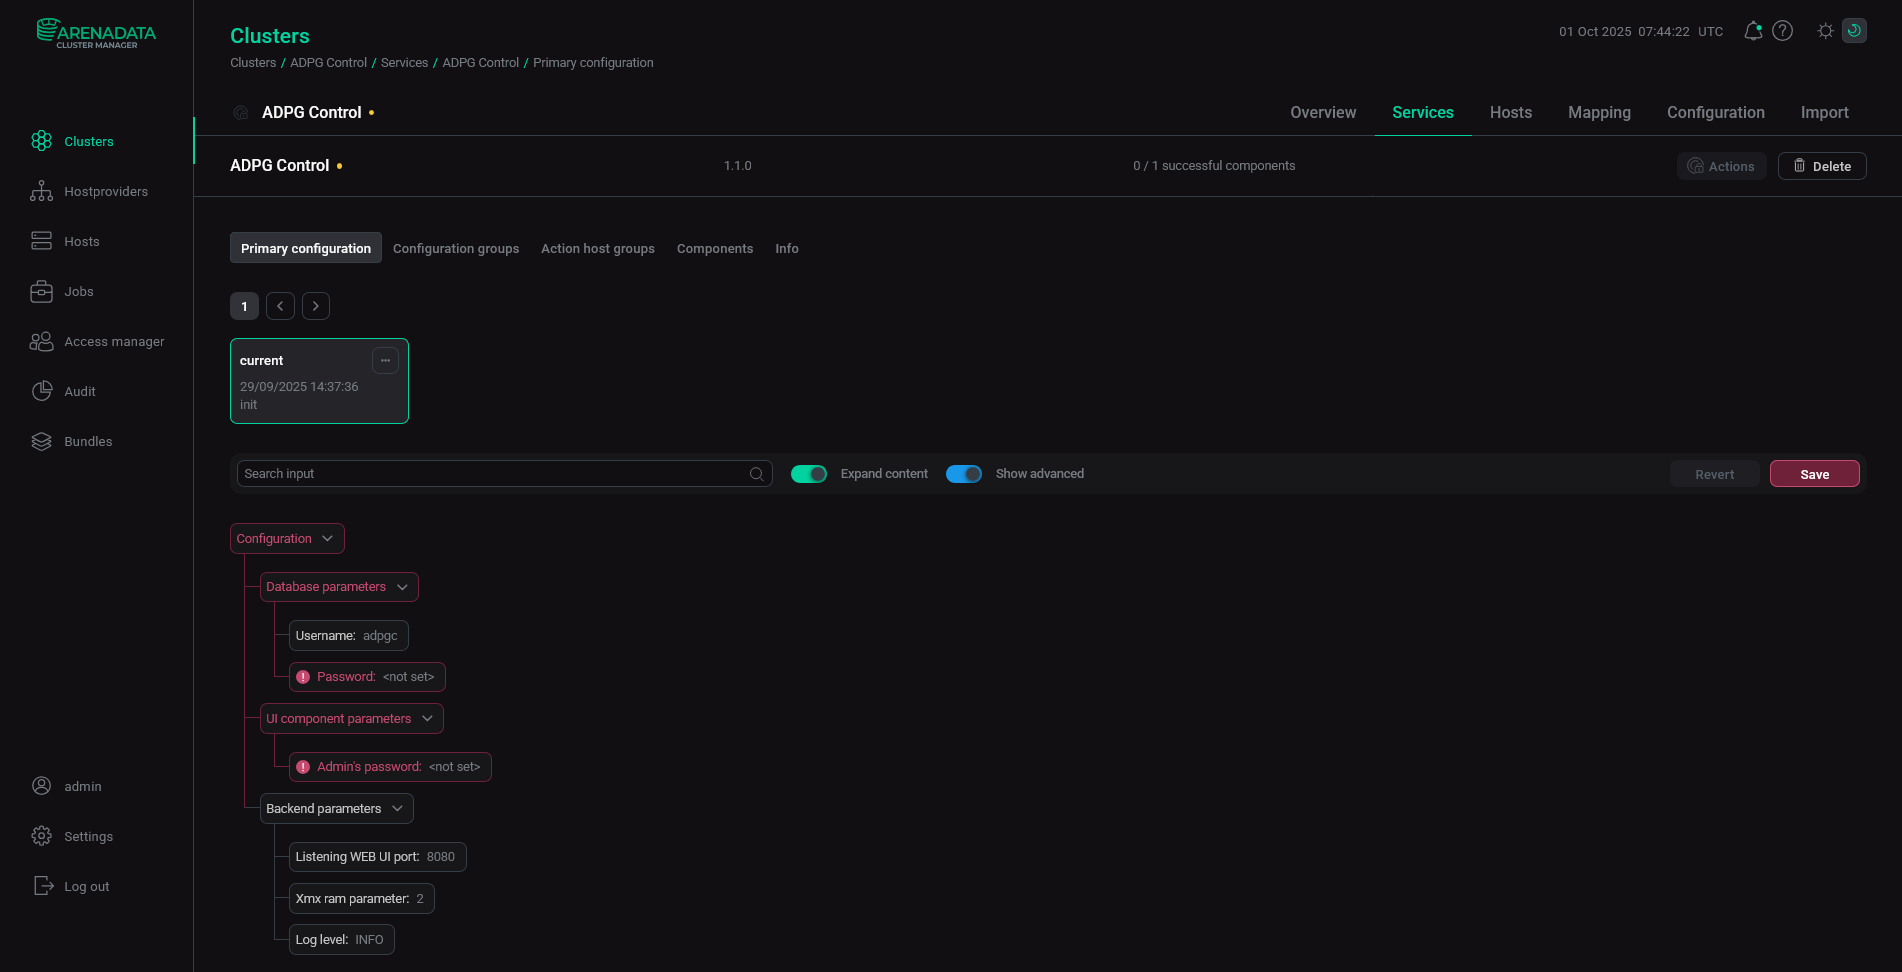
Task: Open the help question mark icon
Action: 1782,31
